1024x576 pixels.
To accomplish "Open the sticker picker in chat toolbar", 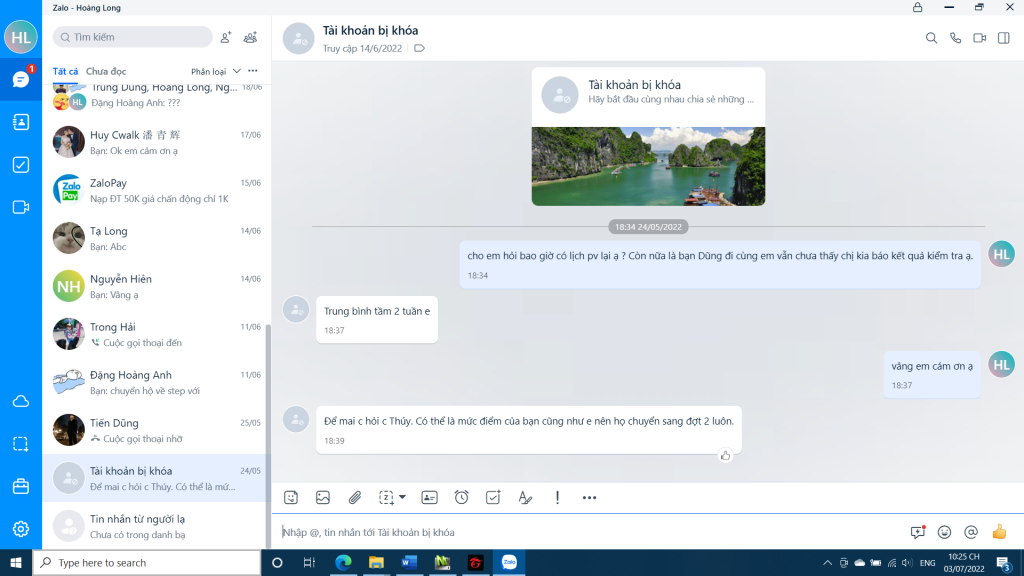I will click(x=291, y=497).
